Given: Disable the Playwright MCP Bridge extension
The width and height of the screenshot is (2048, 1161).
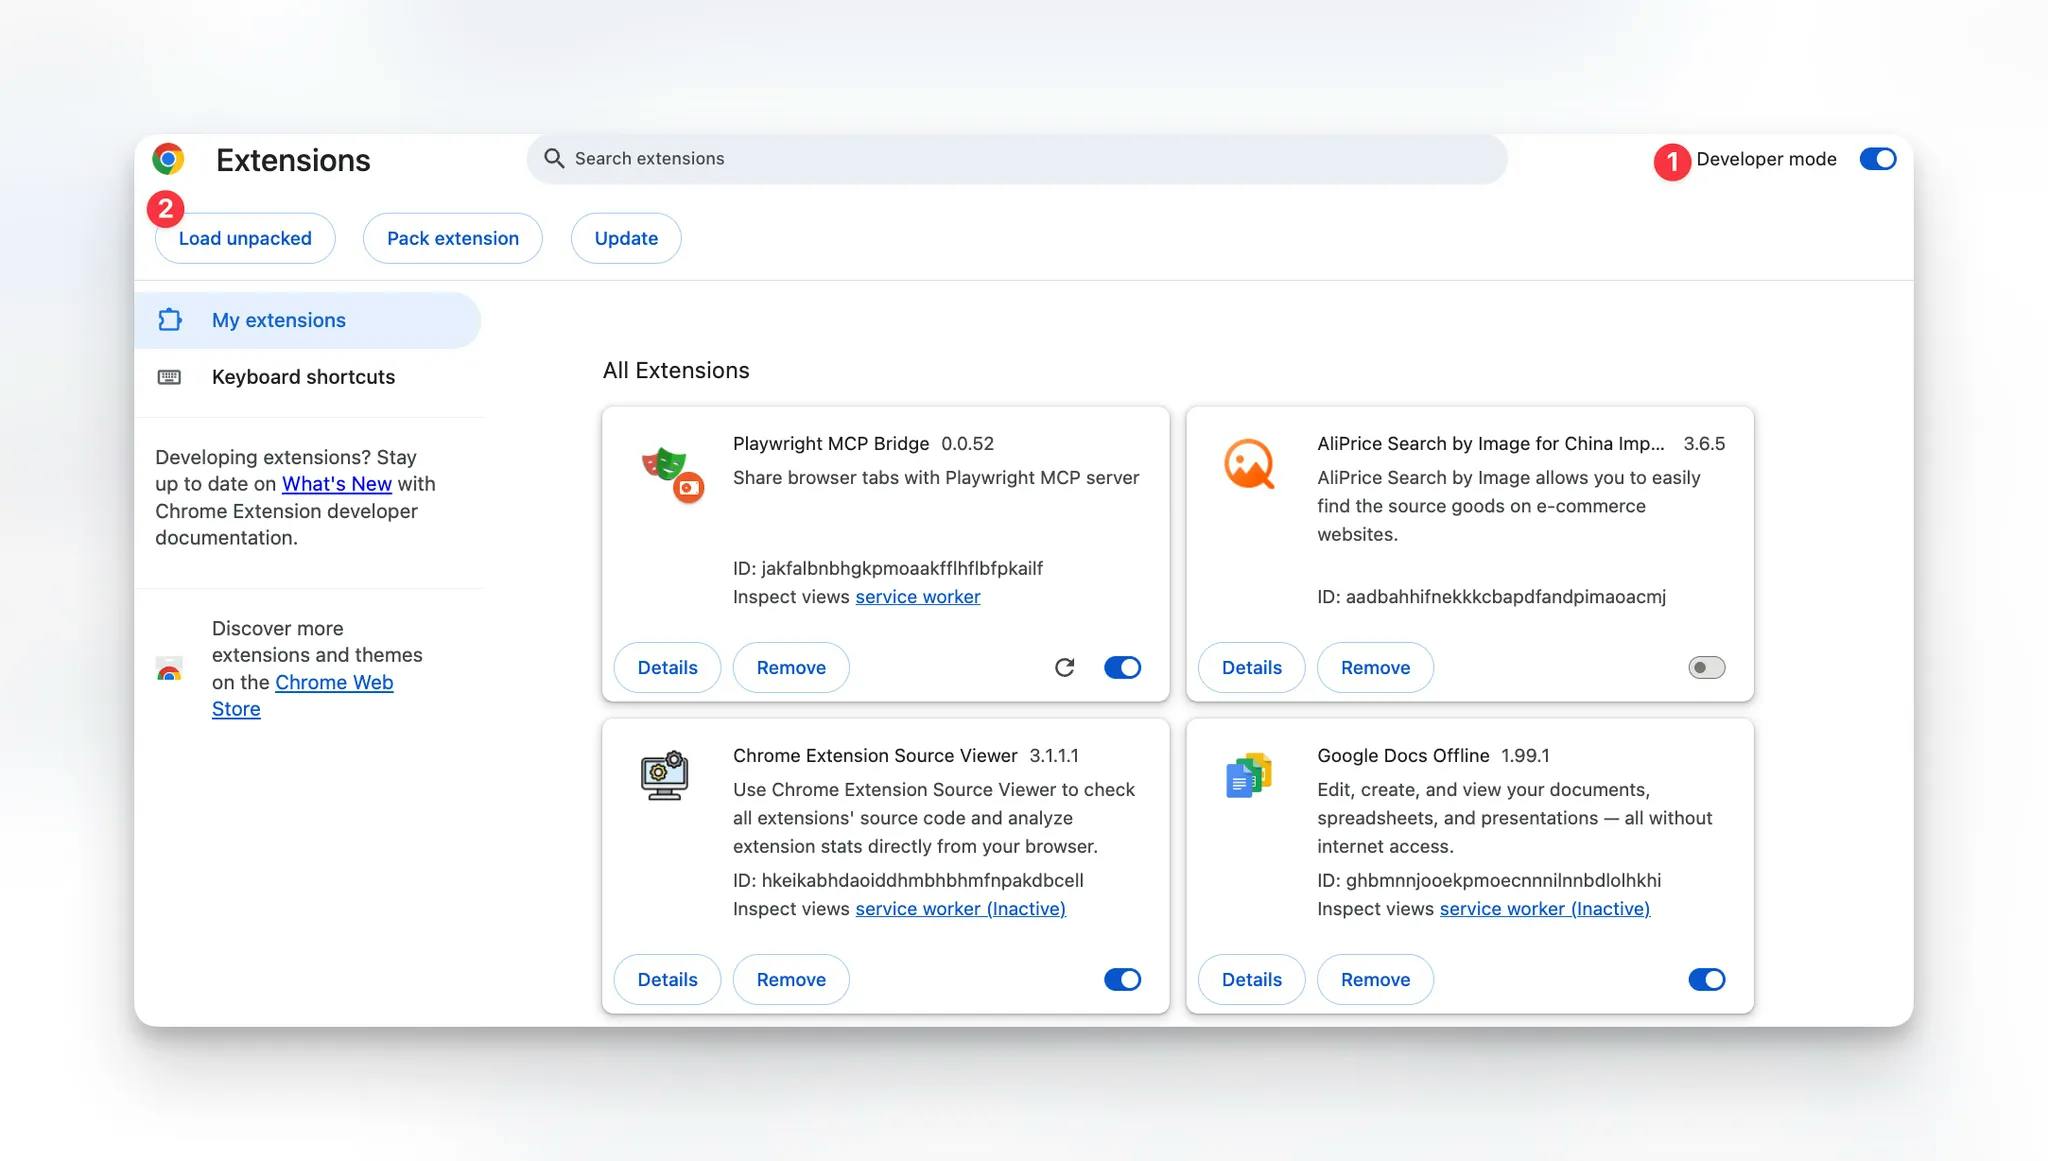Looking at the screenshot, I should click(x=1122, y=667).
